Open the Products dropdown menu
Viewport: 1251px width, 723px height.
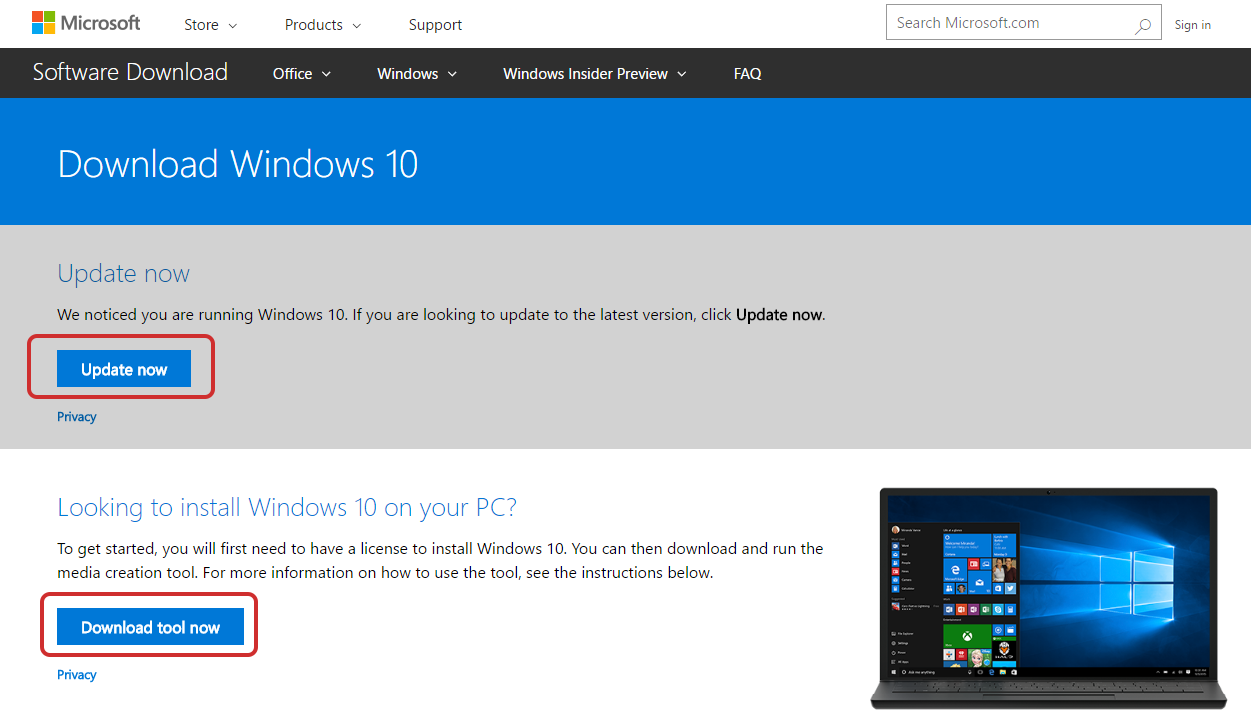[x=323, y=25]
